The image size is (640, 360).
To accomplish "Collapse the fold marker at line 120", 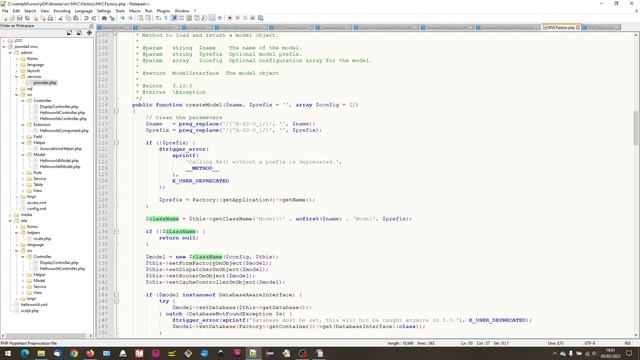I will coord(116,143).
